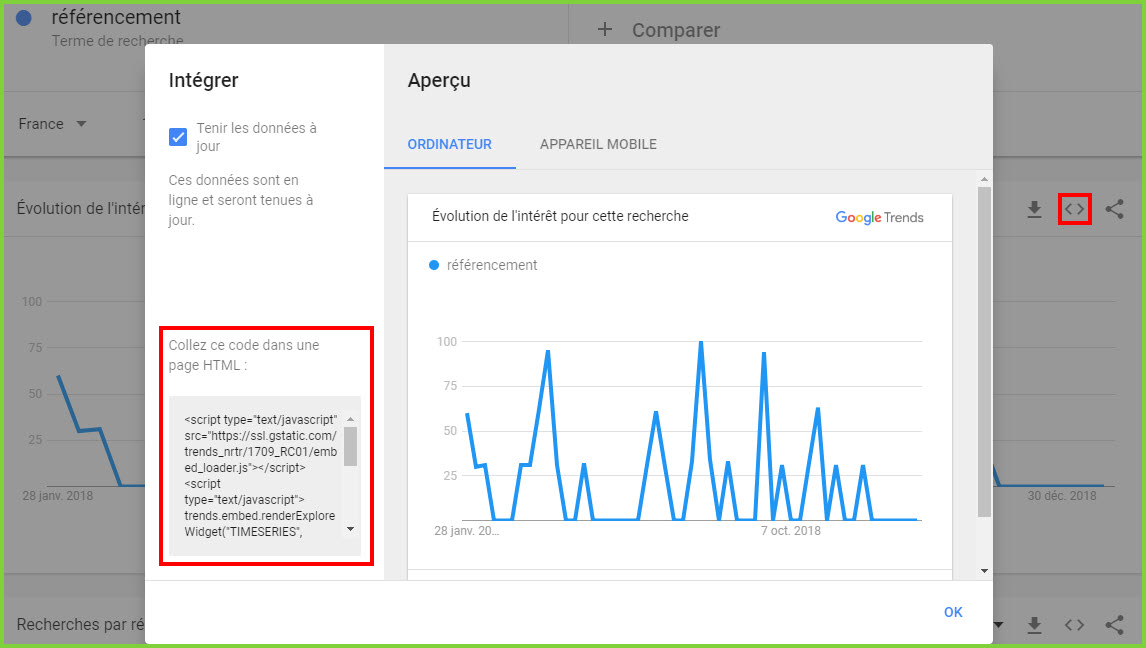Click the preview pane scroll up arrow
This screenshot has width=1146, height=648.
984,179
